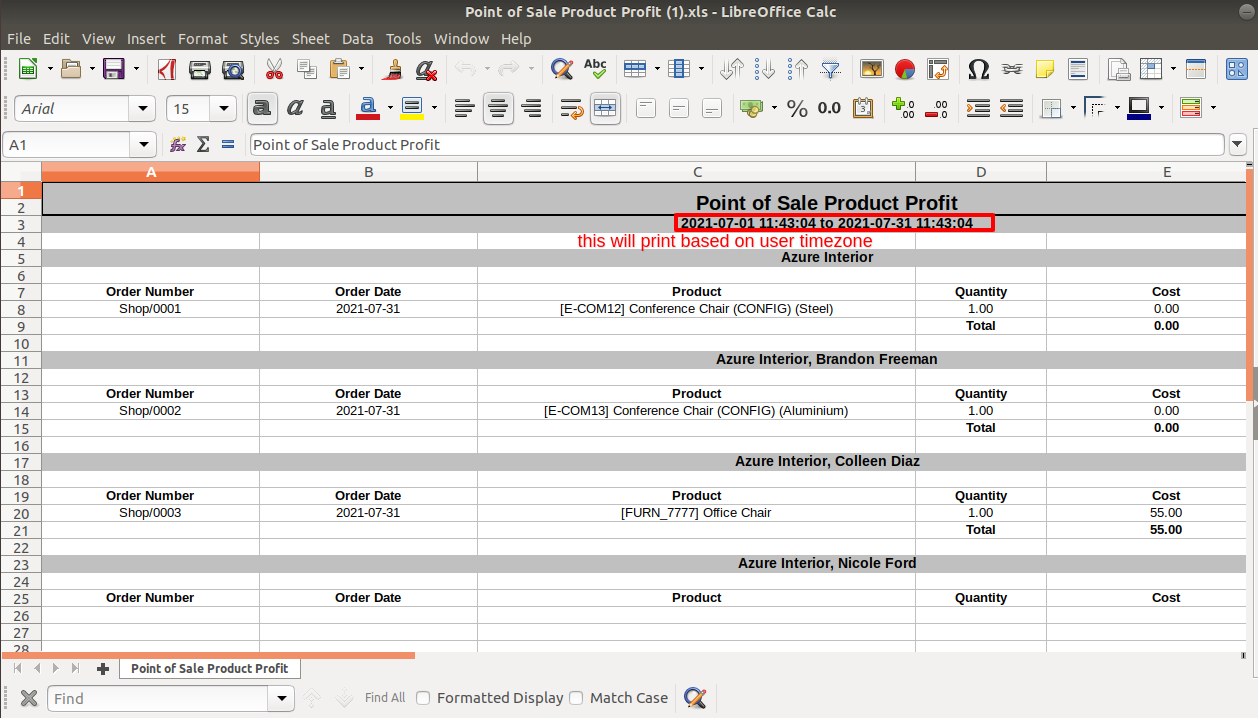Click the formula input line
Viewport: 1258px width, 718px height.
coord(737,144)
